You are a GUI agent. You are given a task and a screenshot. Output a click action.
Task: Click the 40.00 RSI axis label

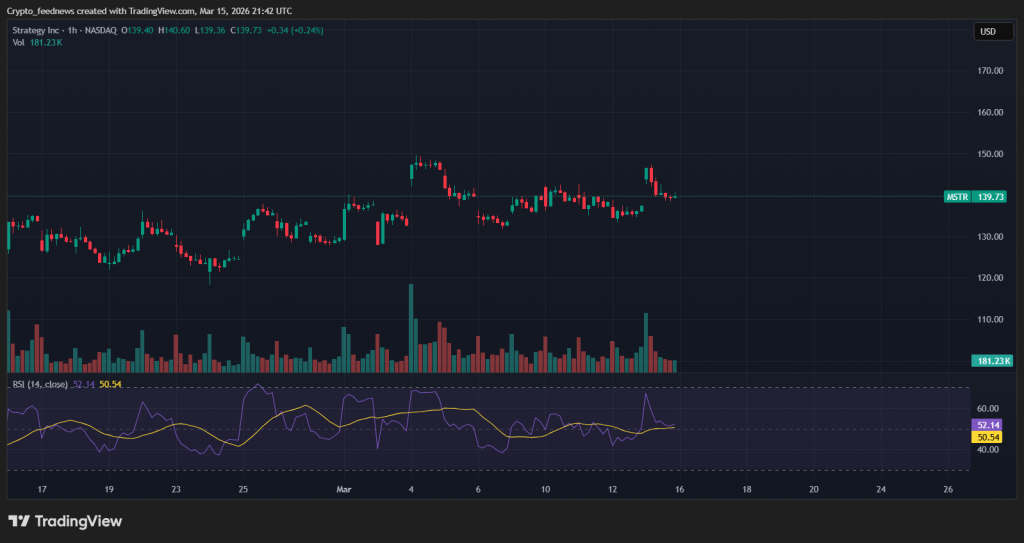987,450
